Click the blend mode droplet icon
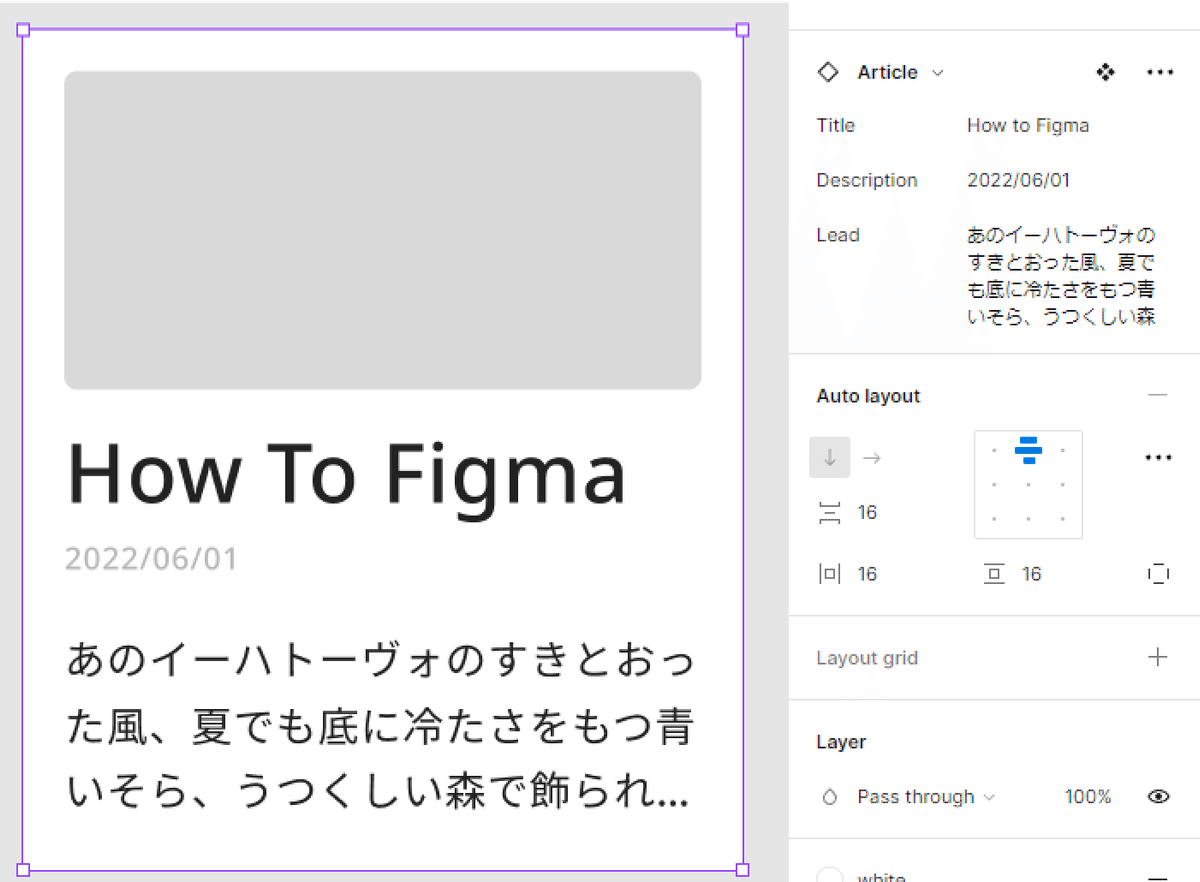This screenshot has height=882, width=1200. pyautogui.click(x=829, y=797)
